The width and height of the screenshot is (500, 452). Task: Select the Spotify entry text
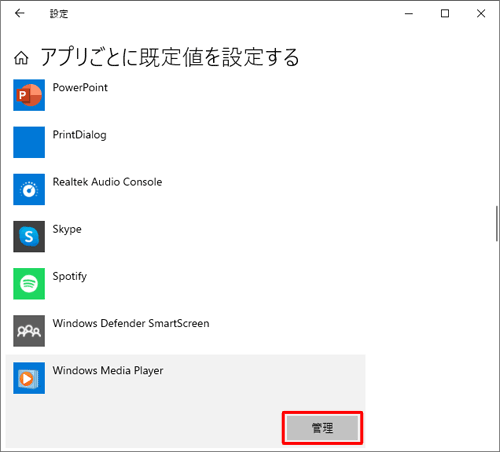[x=70, y=277]
